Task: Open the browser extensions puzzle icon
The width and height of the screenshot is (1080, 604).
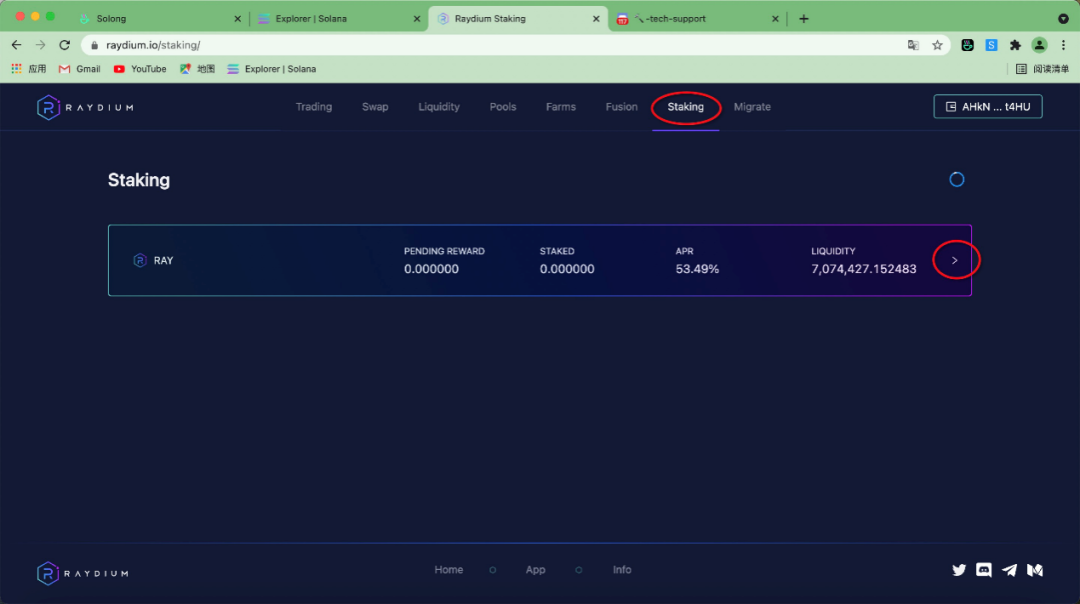Action: [1015, 45]
